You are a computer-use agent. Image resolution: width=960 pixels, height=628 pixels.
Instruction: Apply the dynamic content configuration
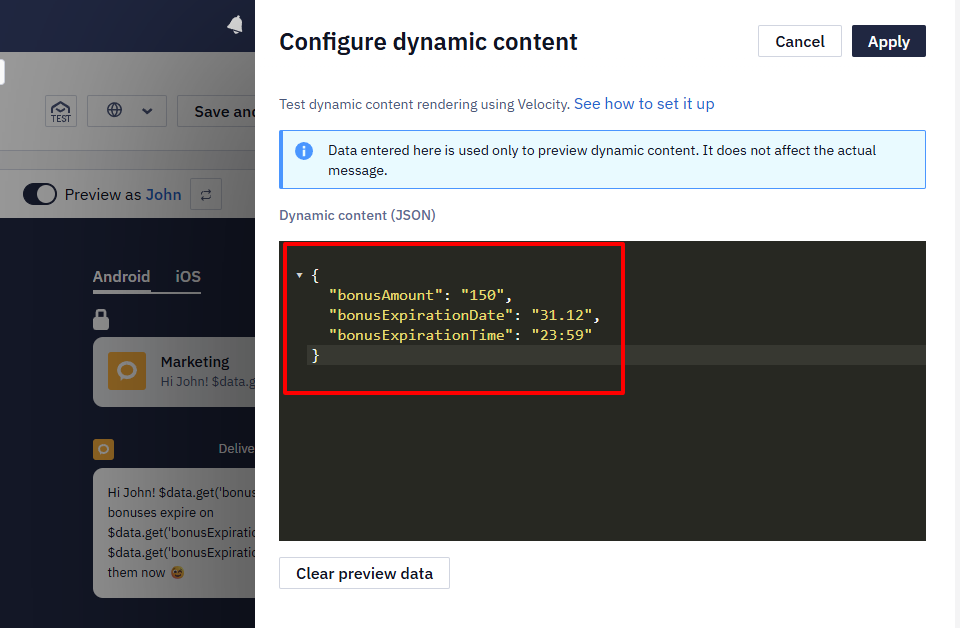pos(888,41)
